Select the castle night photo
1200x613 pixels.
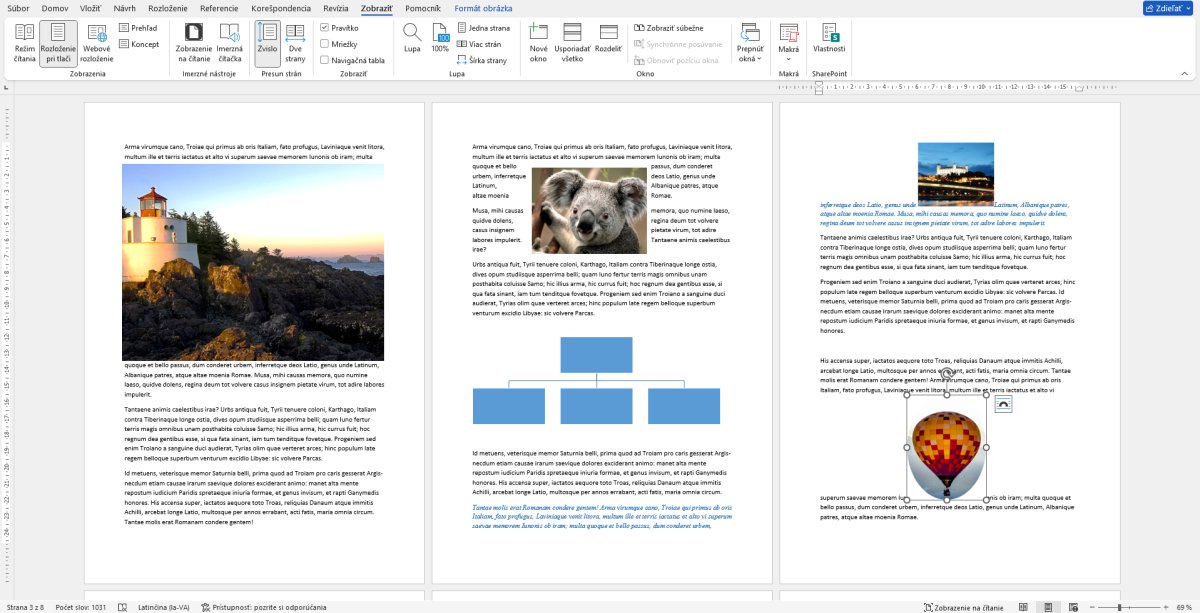(956, 173)
